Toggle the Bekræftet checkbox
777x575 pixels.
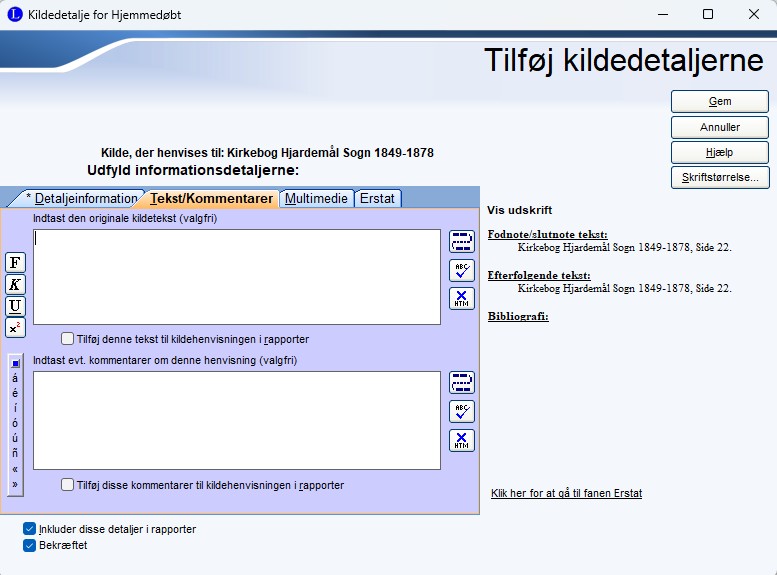click(29, 545)
